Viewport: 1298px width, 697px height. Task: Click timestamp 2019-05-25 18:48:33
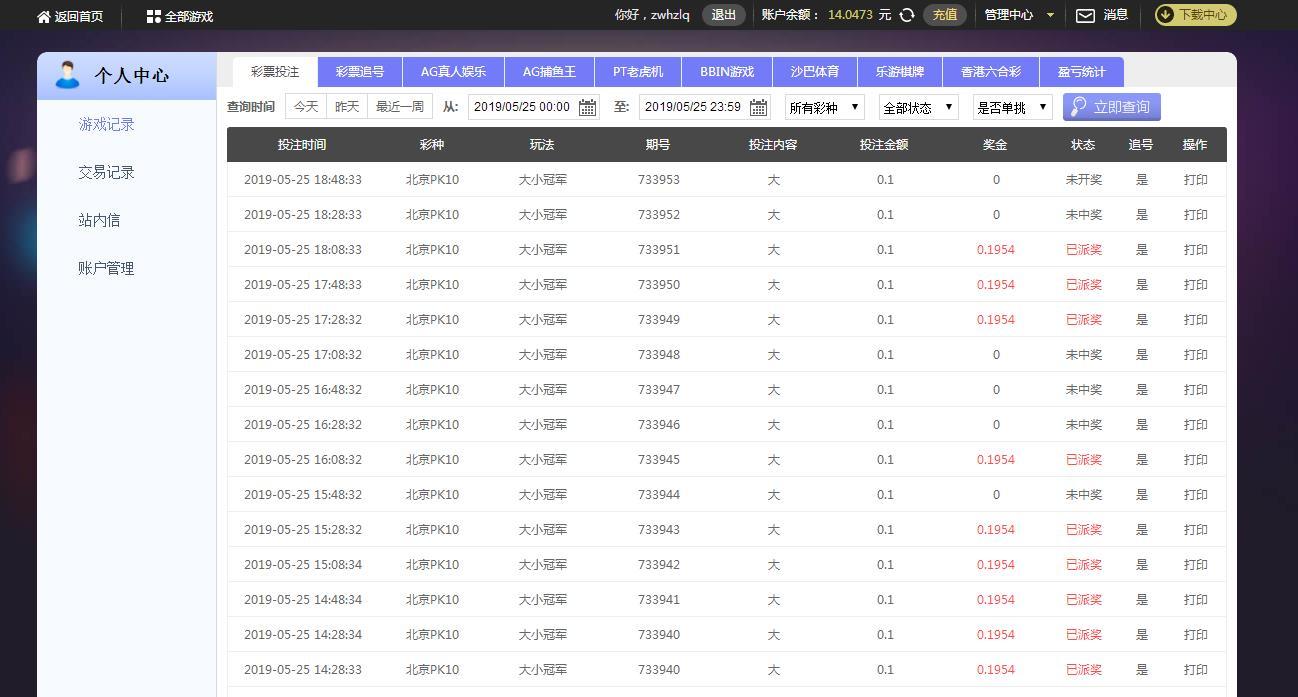pyautogui.click(x=303, y=180)
